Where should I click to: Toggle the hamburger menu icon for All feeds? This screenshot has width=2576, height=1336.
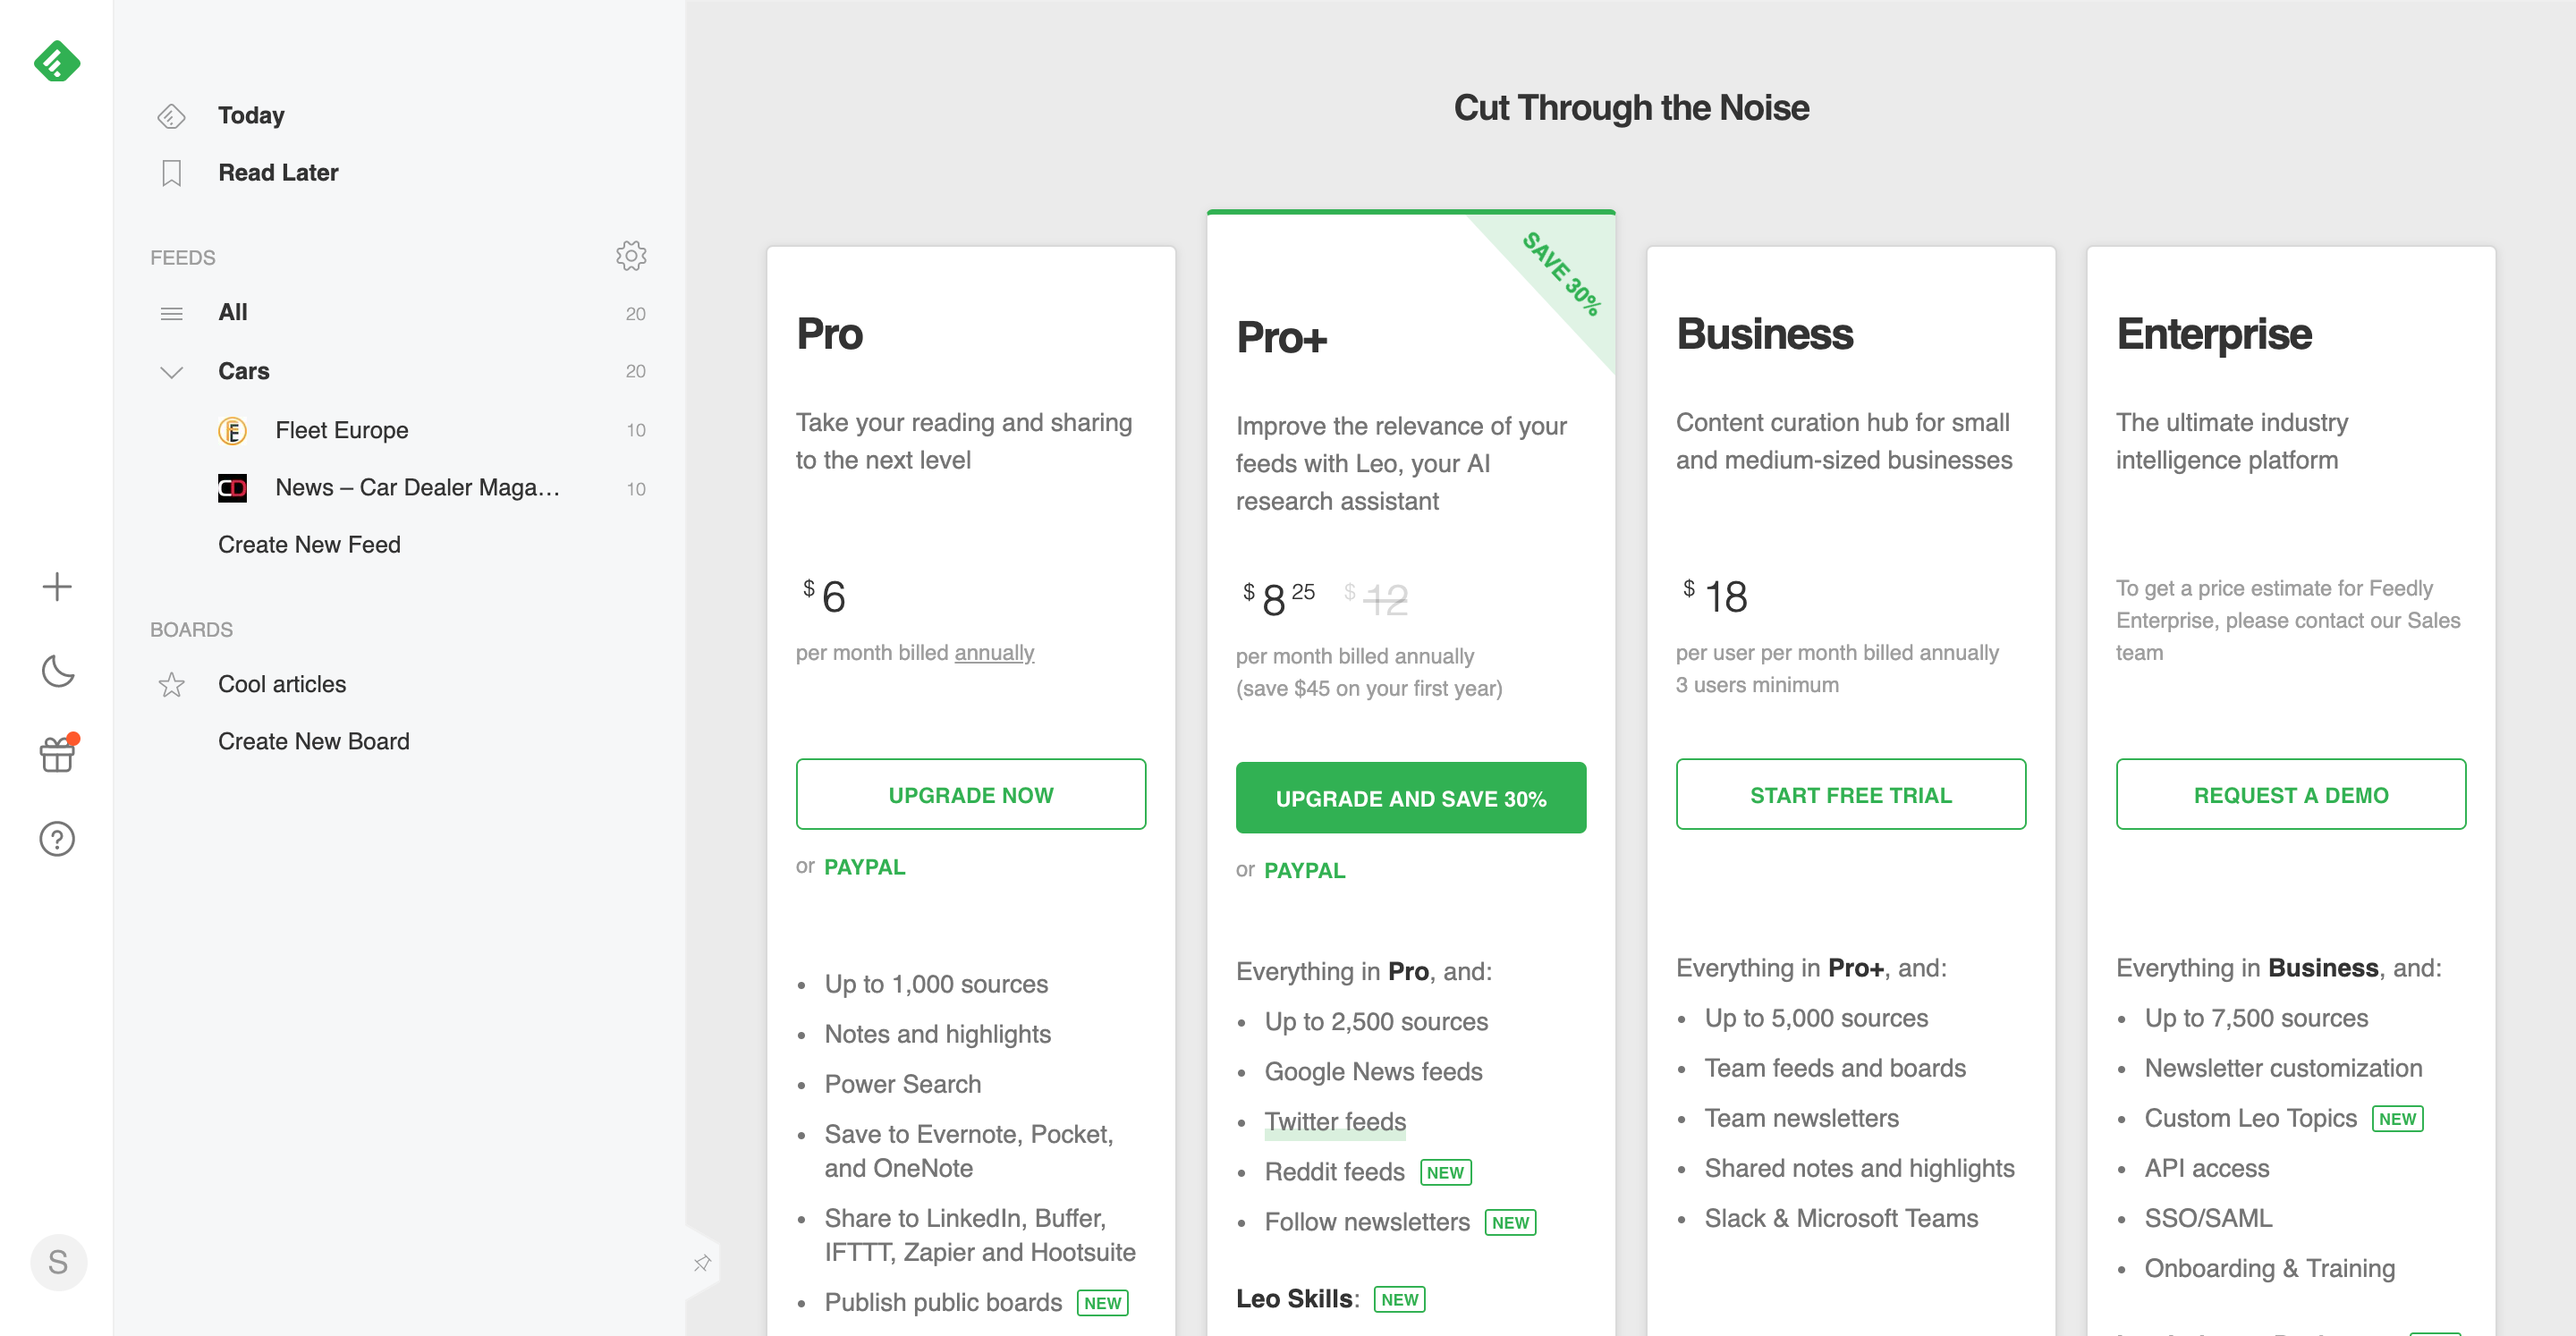[x=169, y=312]
